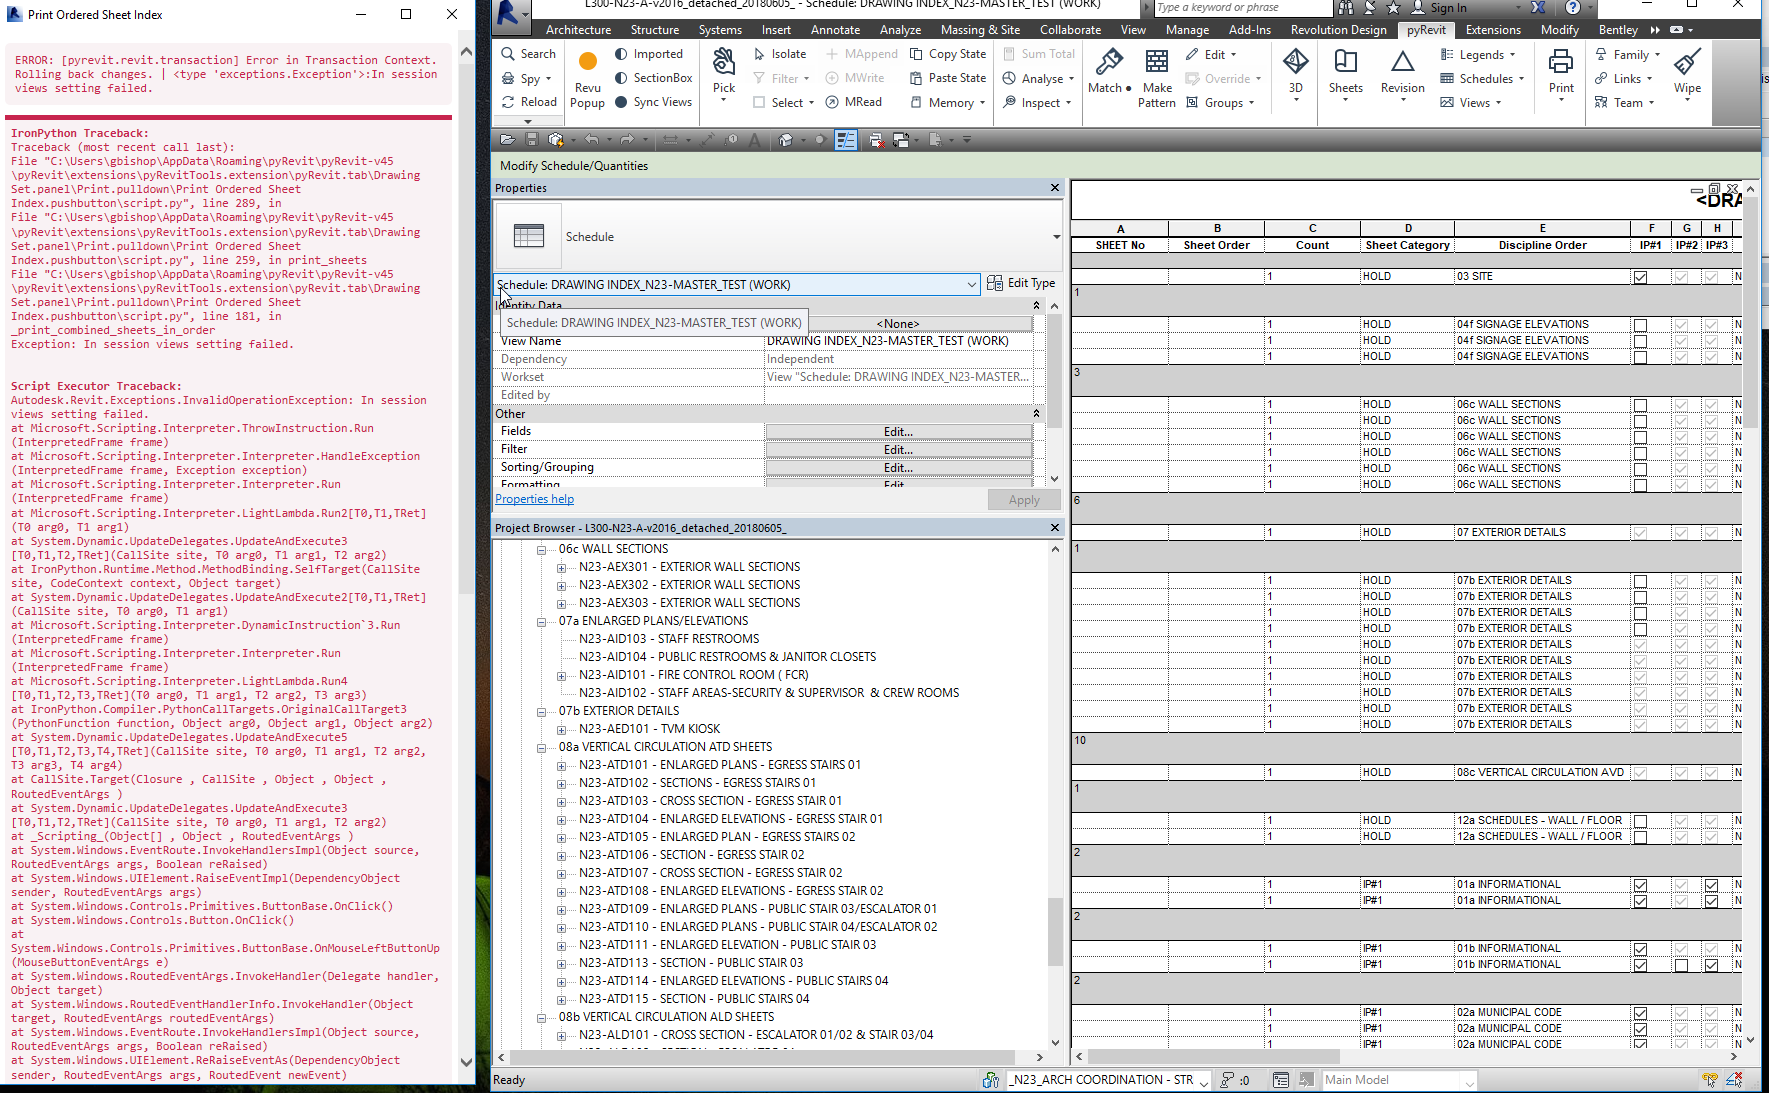Uncheck IP#1 on first 01a INFORMATIONAL row
Viewport: 1769px width, 1093px height.
pos(1640,885)
